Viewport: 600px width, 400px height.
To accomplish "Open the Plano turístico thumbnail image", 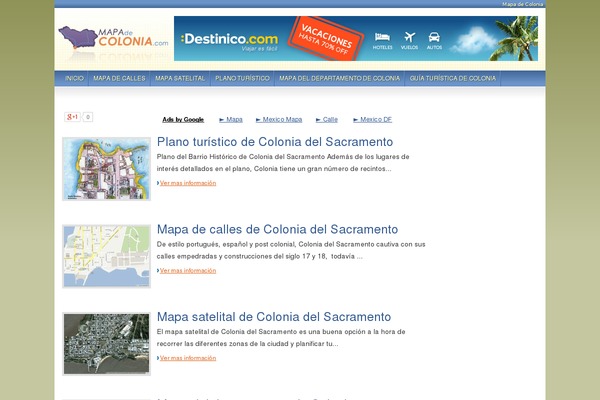I will [106, 169].
